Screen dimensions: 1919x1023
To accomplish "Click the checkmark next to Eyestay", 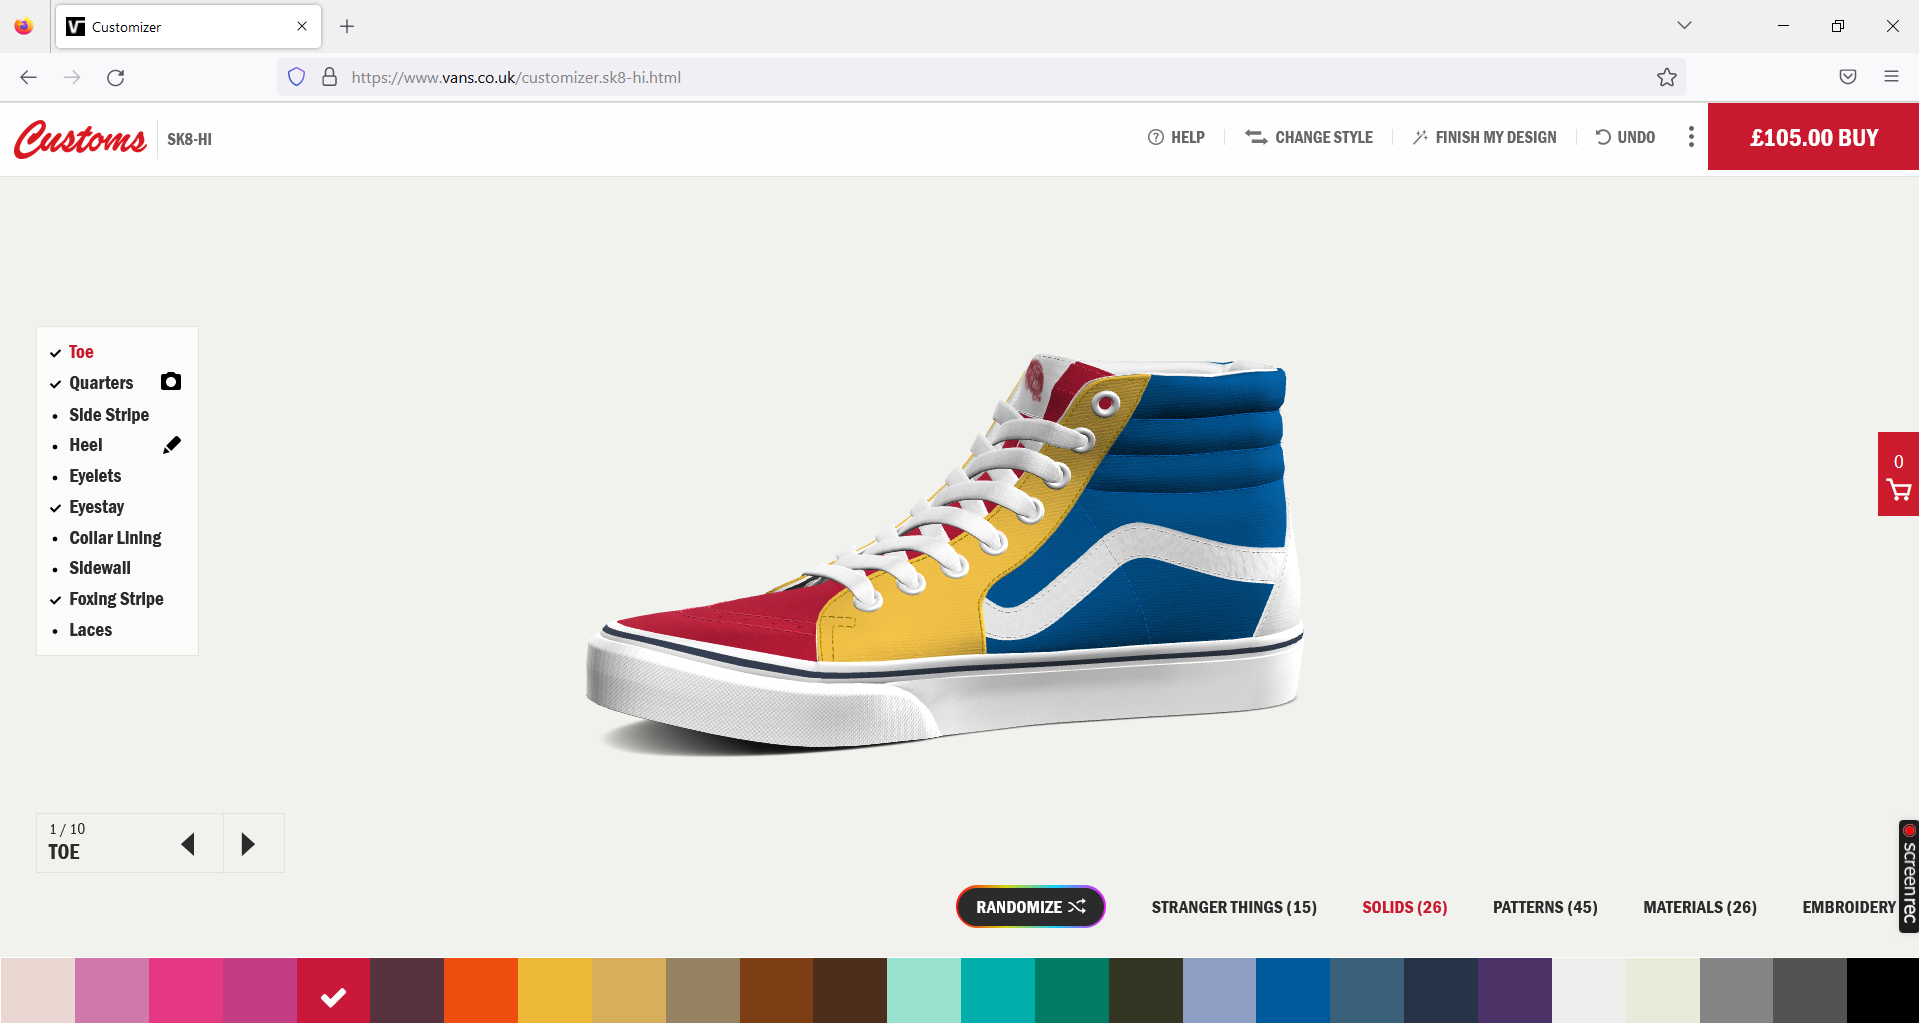I will [x=55, y=507].
